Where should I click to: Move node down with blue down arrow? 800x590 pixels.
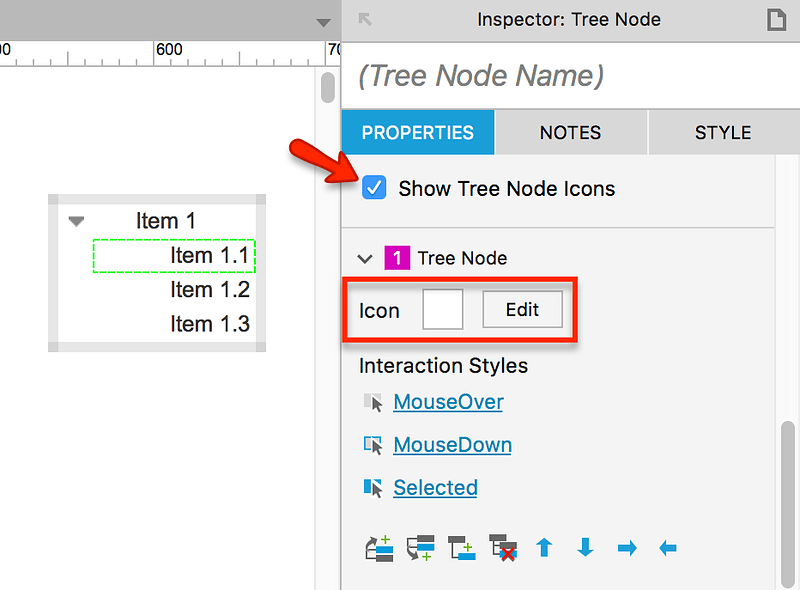(x=585, y=548)
